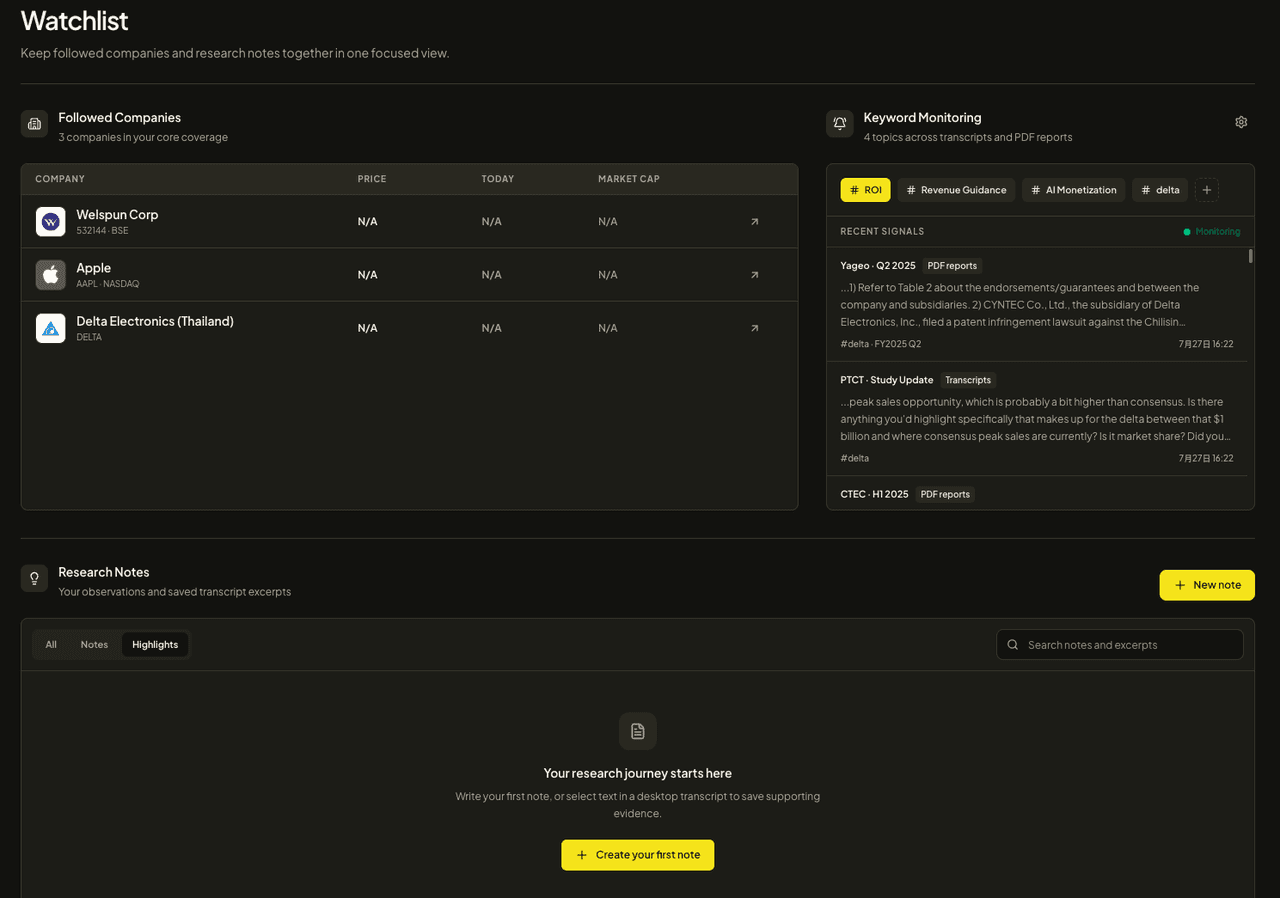
Task: Click the TODAY column header
Action: coord(498,179)
